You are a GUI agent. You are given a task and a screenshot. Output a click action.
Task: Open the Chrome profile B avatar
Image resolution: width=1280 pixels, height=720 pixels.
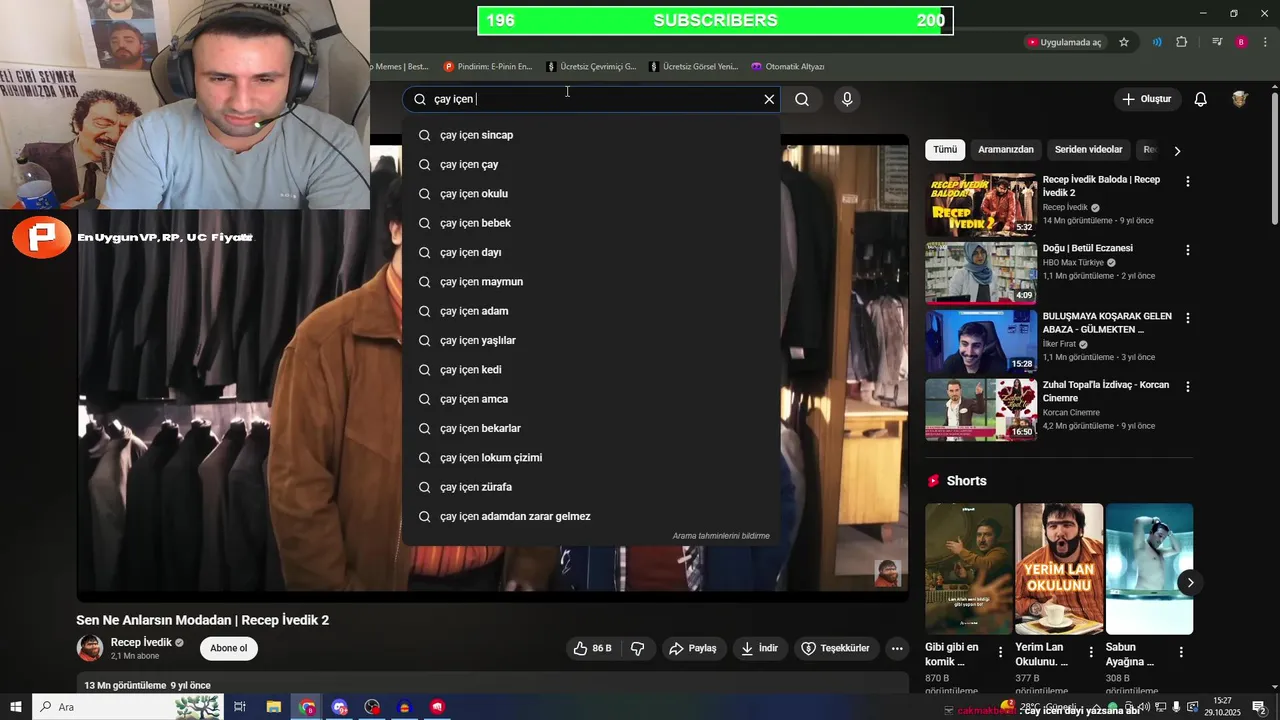pos(1241,42)
